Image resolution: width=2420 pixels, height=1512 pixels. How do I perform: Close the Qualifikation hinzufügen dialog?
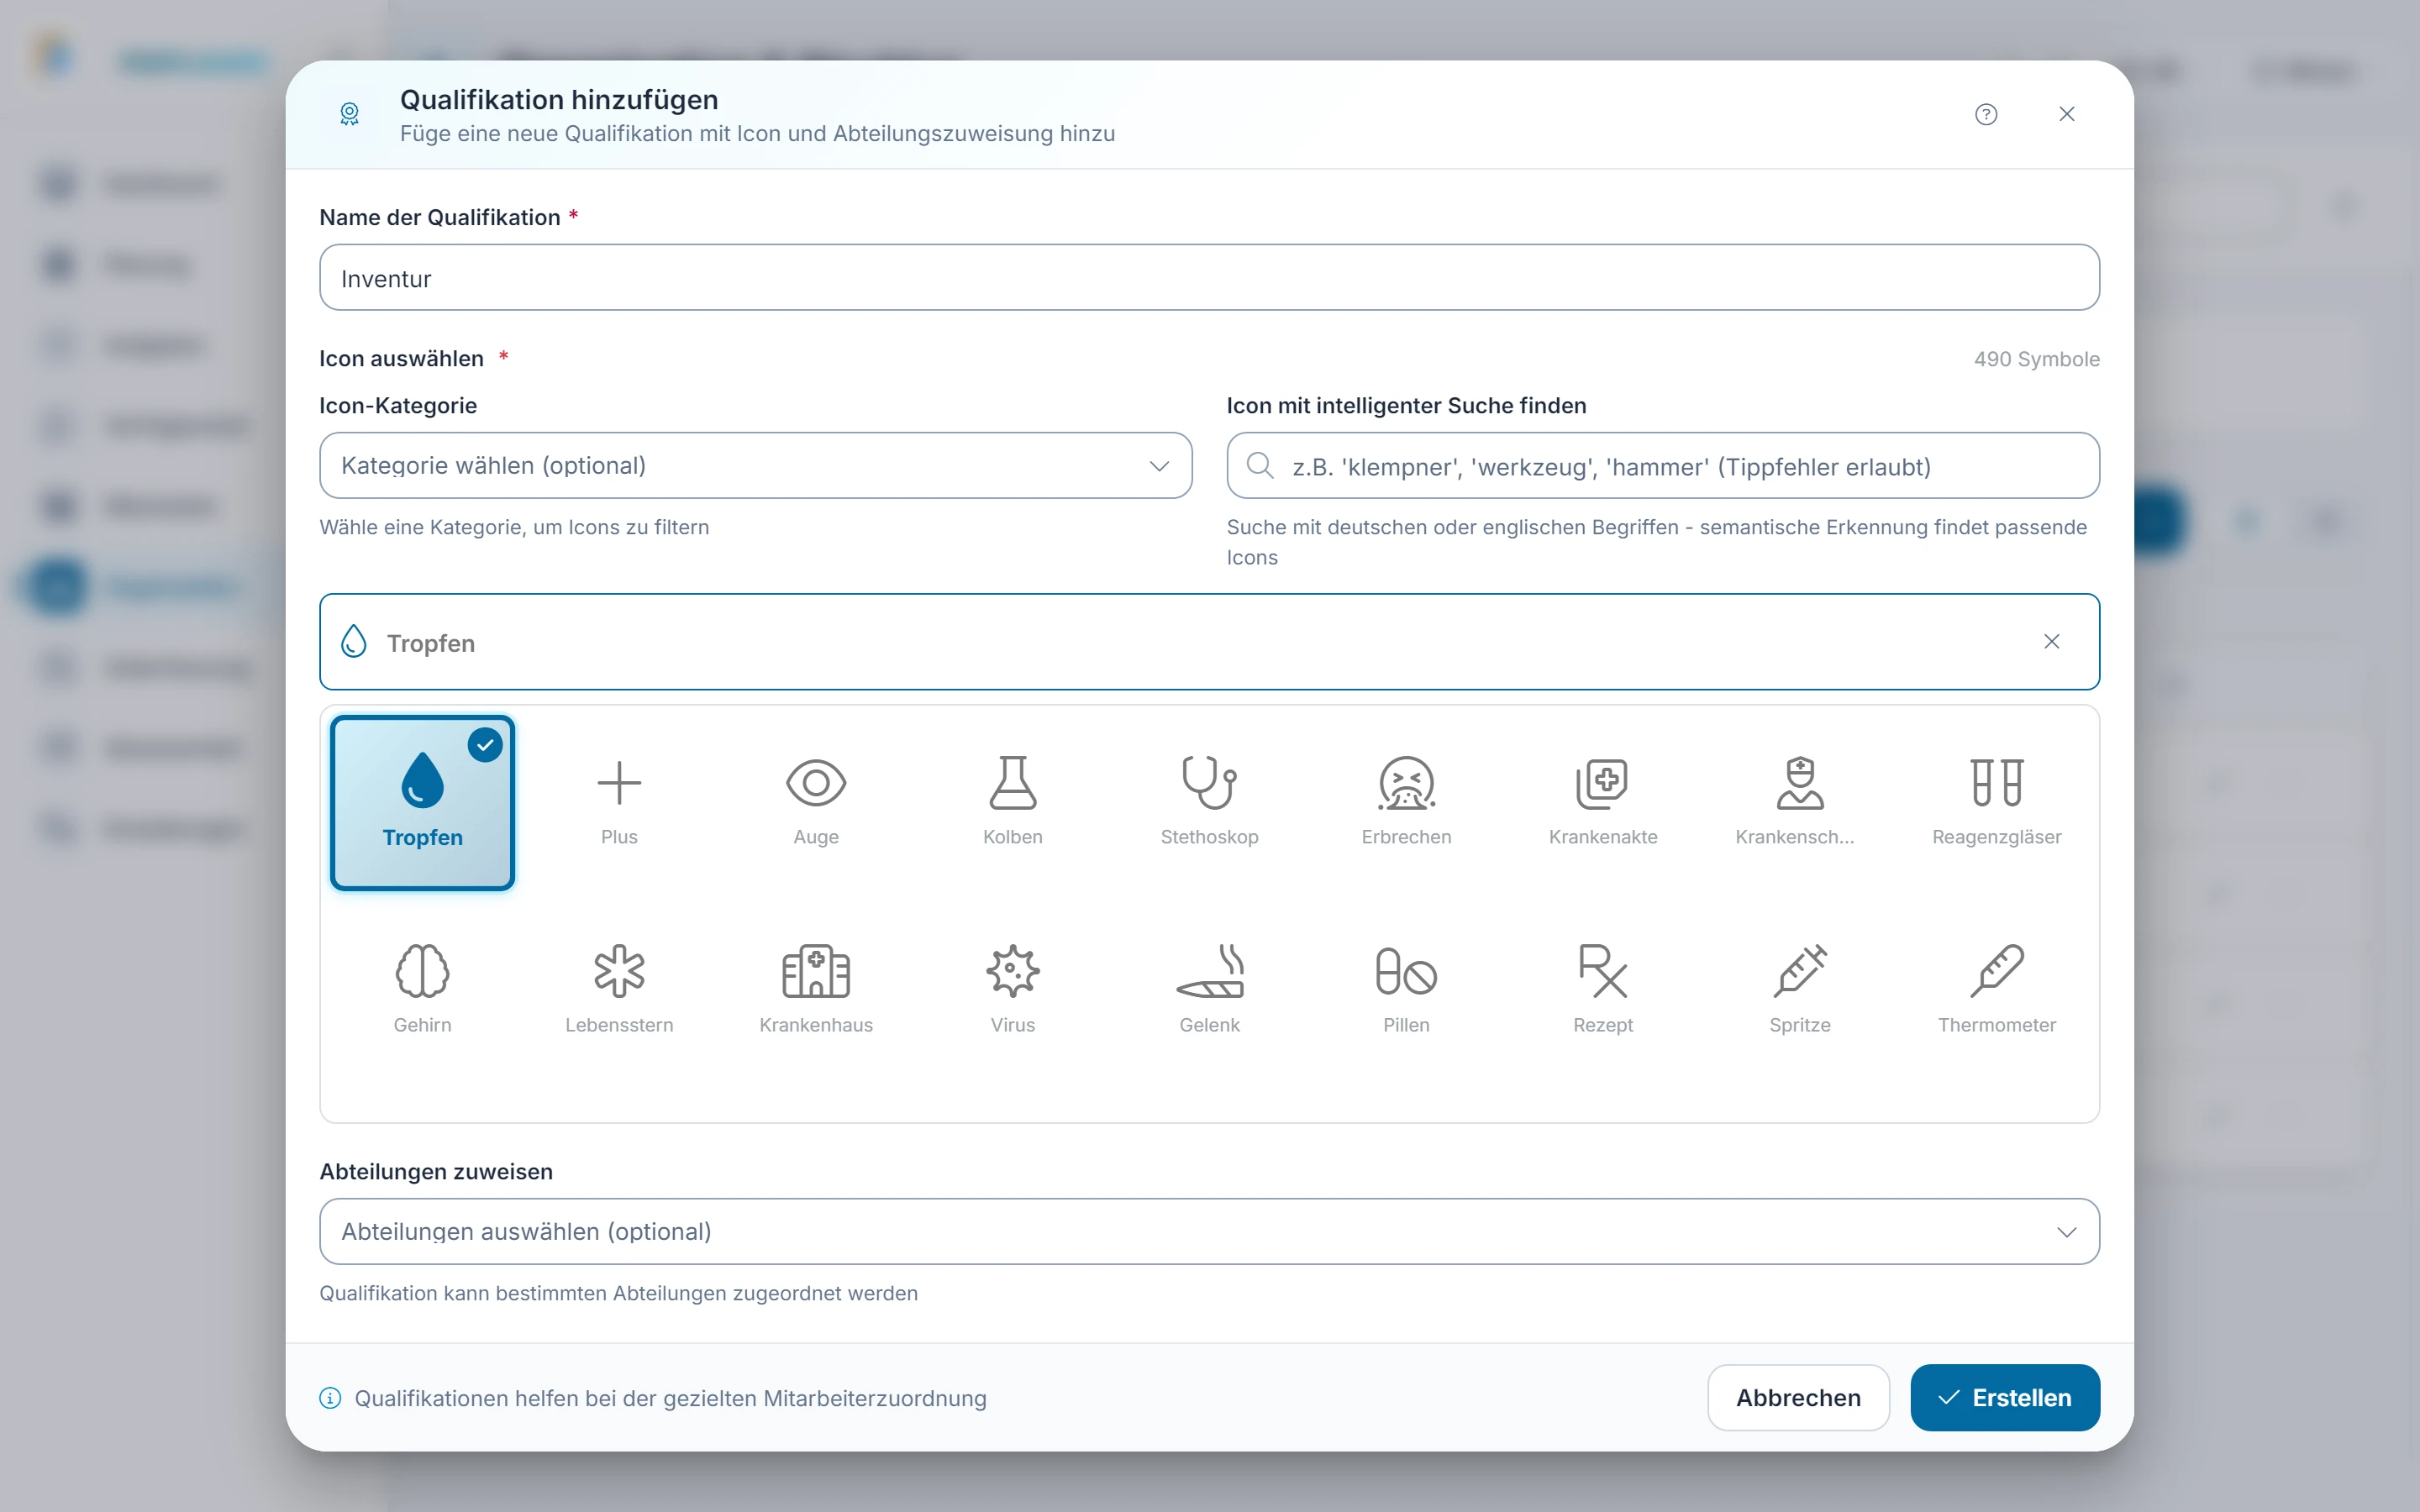2067,114
